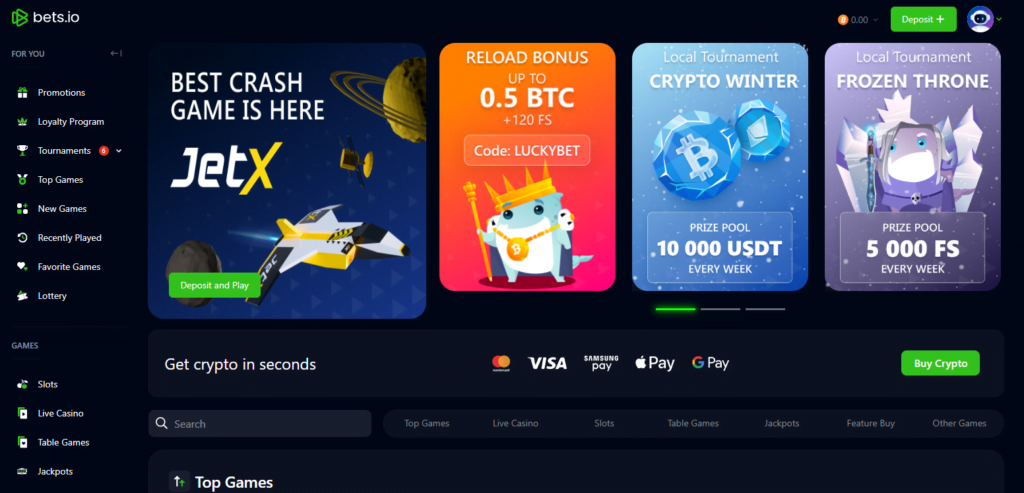Image resolution: width=1024 pixels, height=493 pixels.
Task: Open Top Games via the medal icon
Action: pyautogui.click(x=22, y=180)
